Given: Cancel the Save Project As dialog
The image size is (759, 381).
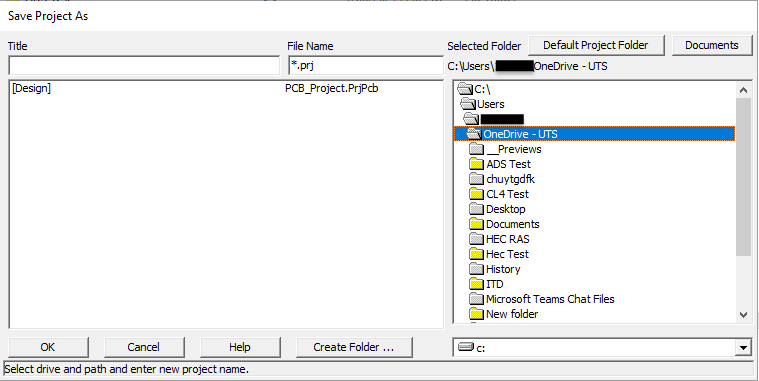Looking at the screenshot, I should (144, 347).
